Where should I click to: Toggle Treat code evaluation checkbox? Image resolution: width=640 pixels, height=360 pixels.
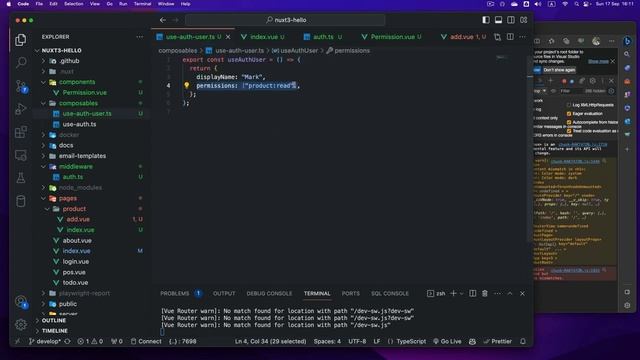click(569, 131)
